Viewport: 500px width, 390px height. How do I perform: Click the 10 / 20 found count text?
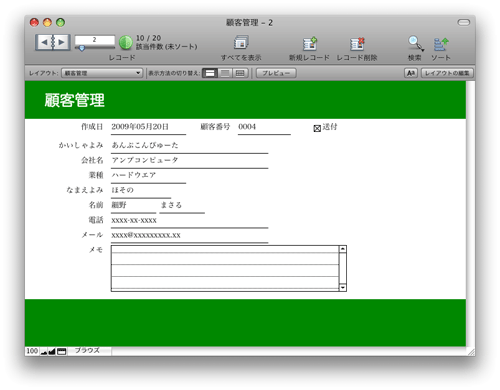coord(148,38)
